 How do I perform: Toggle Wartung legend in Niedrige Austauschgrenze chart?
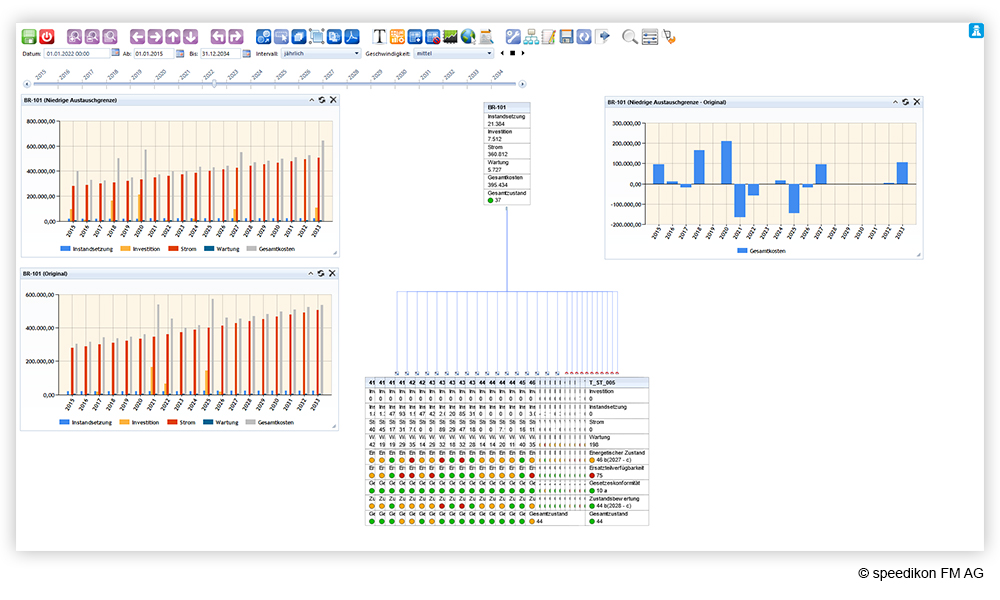tap(222, 249)
